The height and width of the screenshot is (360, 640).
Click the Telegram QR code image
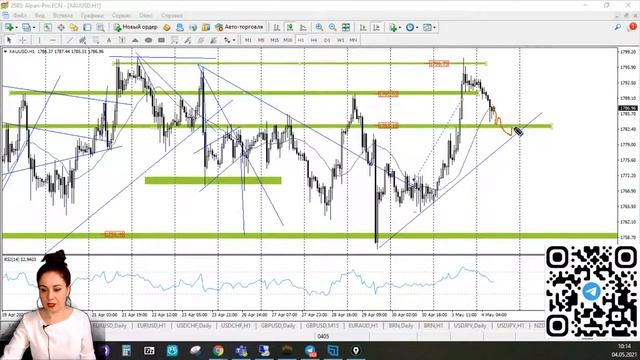(591, 292)
